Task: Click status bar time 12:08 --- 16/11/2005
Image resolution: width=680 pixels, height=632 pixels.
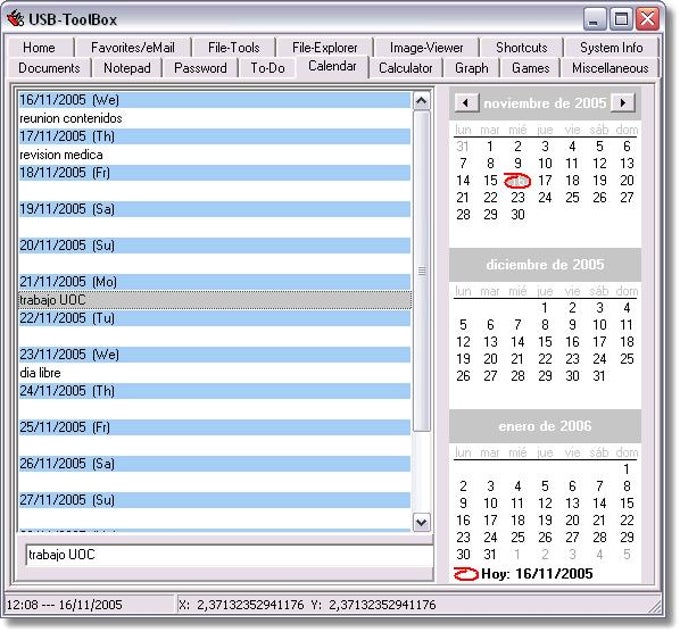Action: (x=64, y=605)
